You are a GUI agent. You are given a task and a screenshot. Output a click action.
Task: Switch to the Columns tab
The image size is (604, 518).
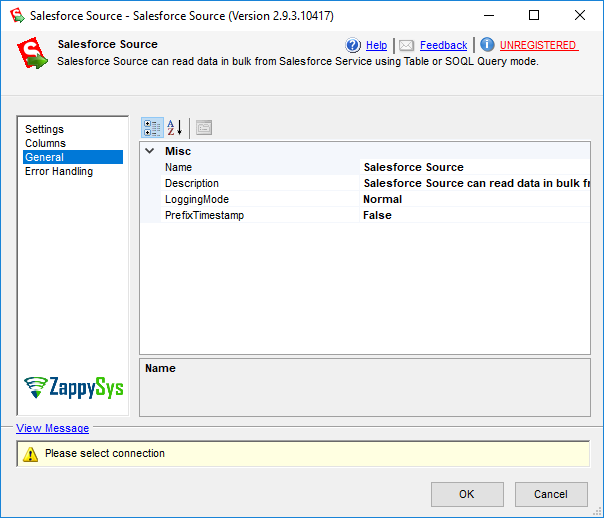45,143
